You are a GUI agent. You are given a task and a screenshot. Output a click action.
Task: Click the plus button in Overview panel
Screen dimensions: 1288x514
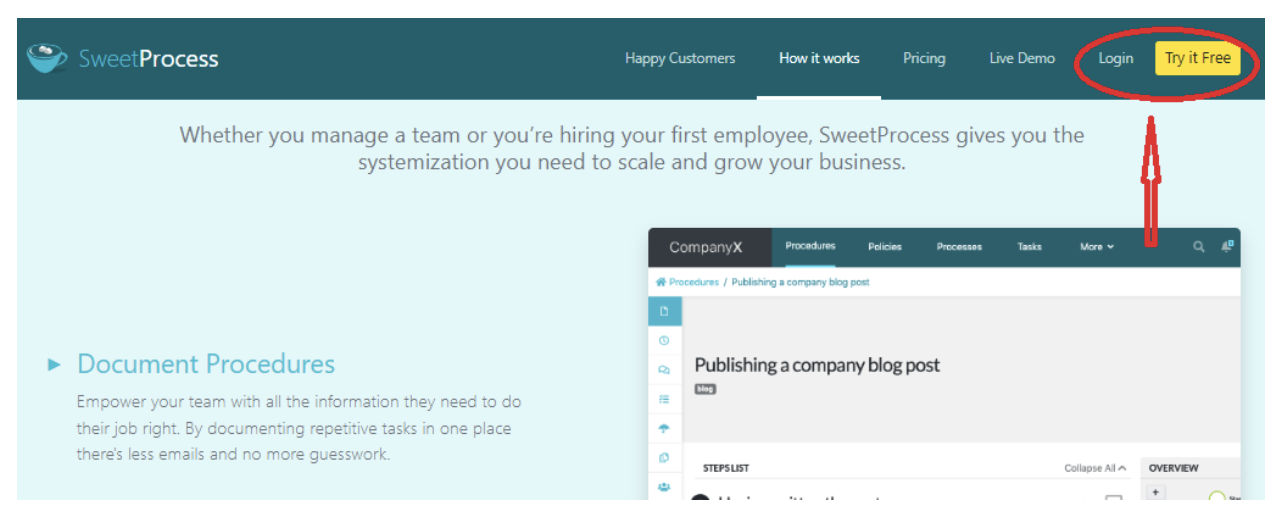1156,492
